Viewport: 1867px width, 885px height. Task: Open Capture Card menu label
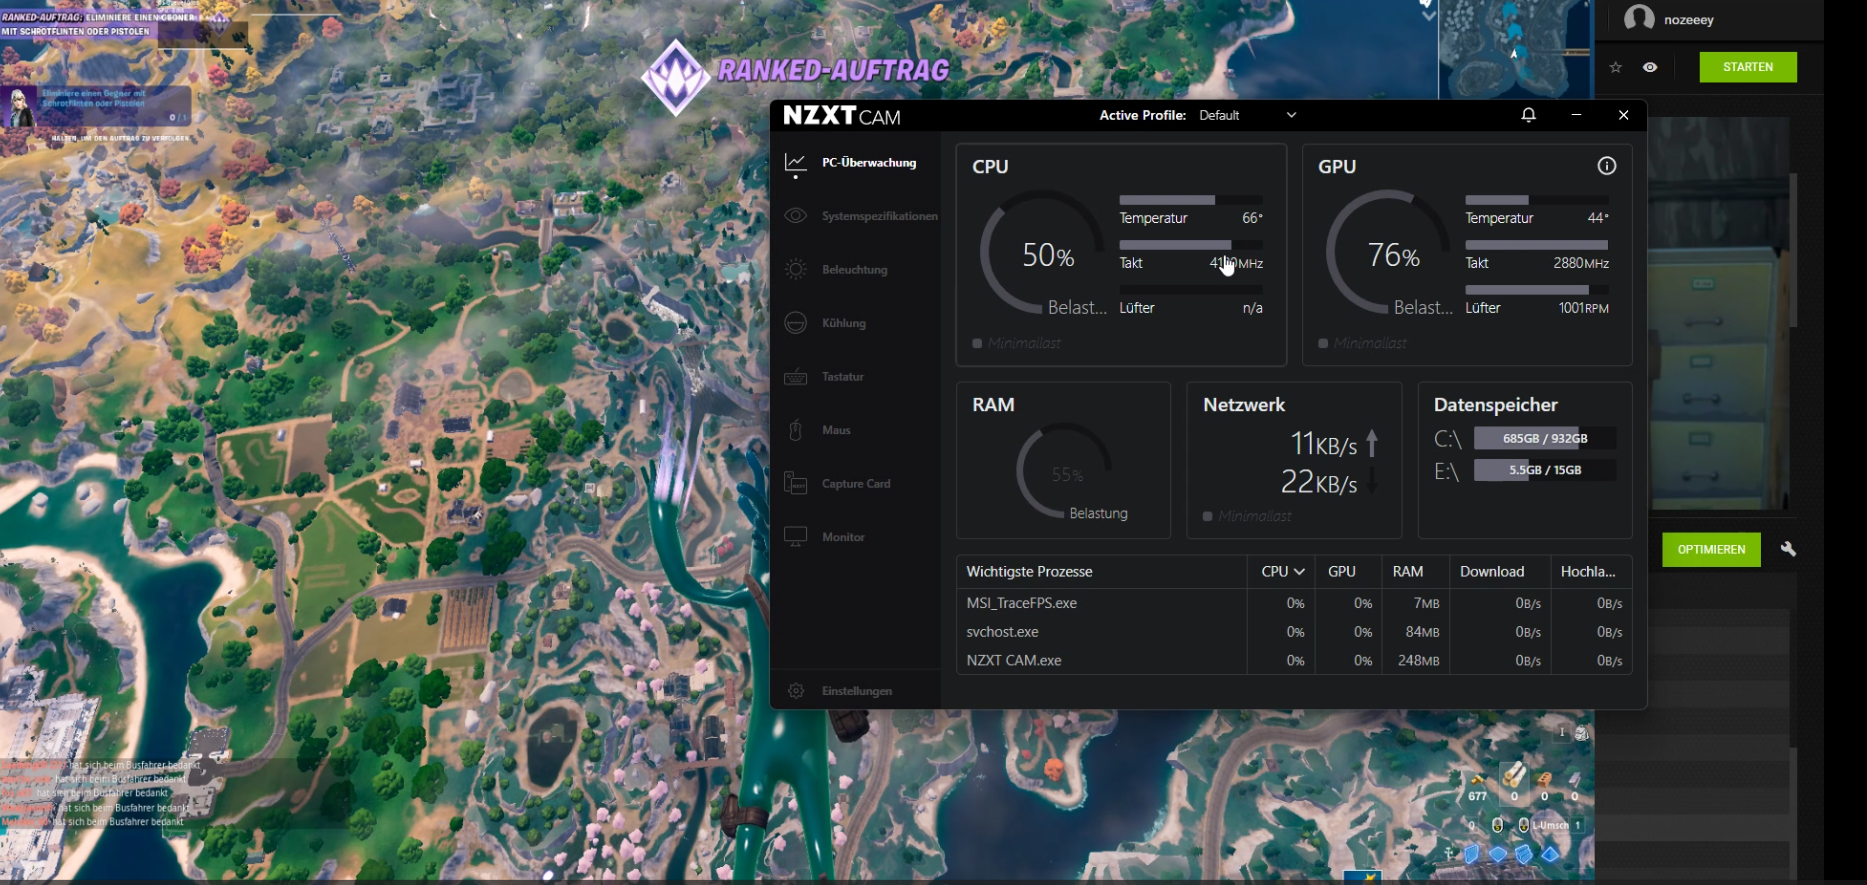[x=855, y=484]
